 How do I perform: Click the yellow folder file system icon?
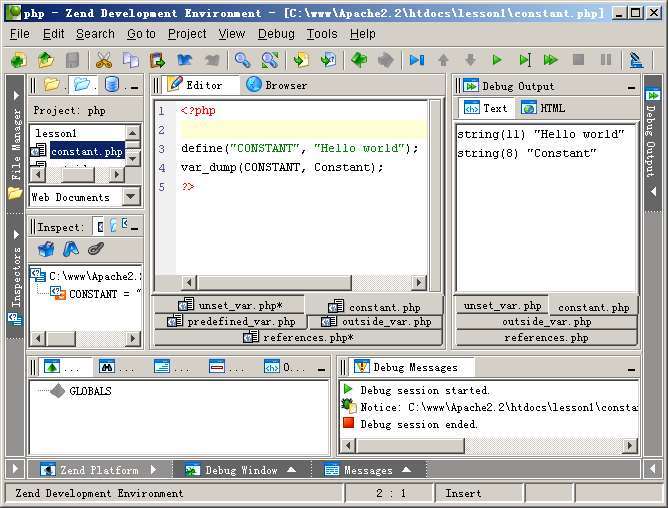[x=52, y=84]
